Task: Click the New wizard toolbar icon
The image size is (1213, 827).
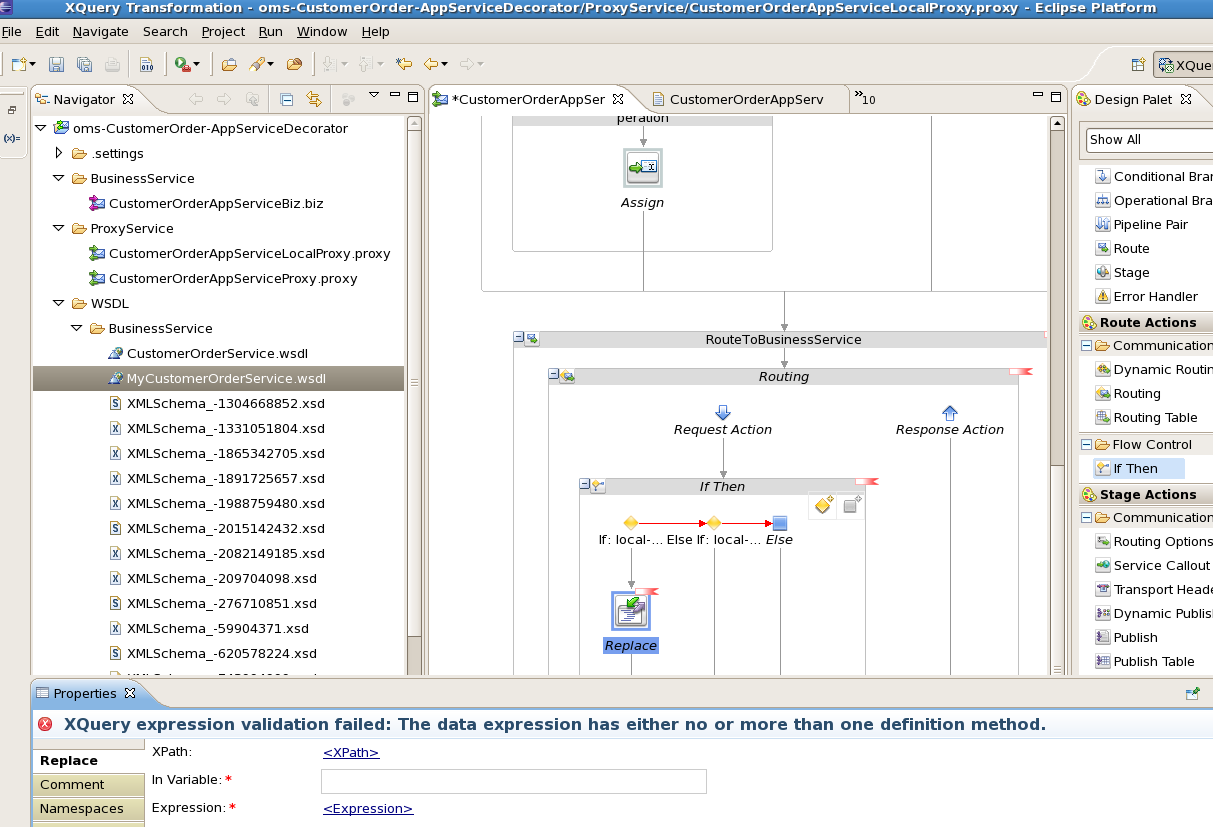Action: click(19, 64)
